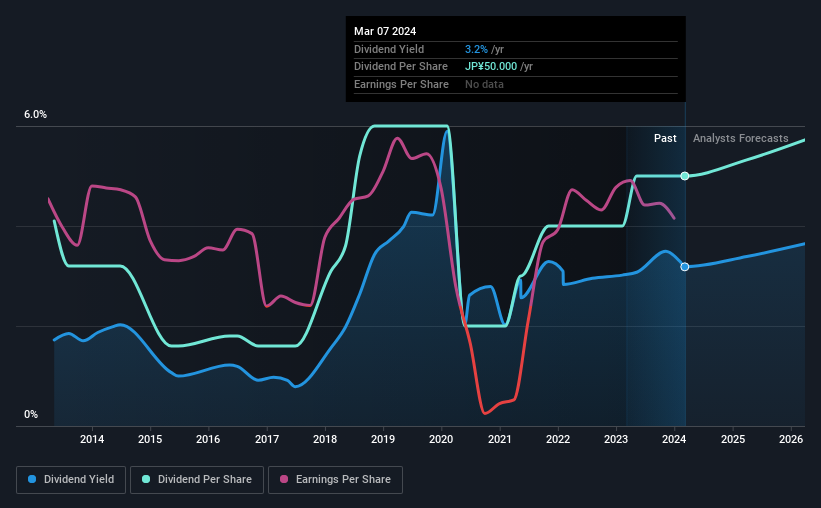Click the blue Dividend Yield legend dot
The height and width of the screenshot is (508, 821).
click(x=32, y=479)
